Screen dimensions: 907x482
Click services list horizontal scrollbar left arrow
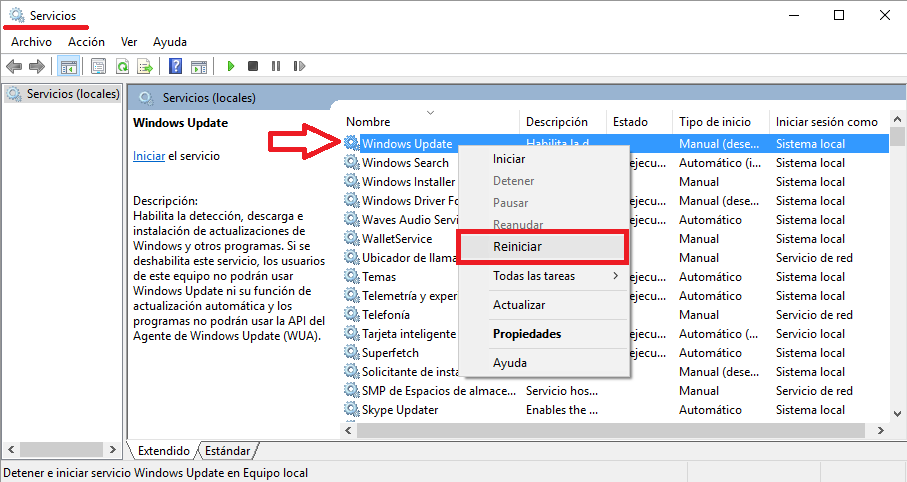tap(348, 431)
